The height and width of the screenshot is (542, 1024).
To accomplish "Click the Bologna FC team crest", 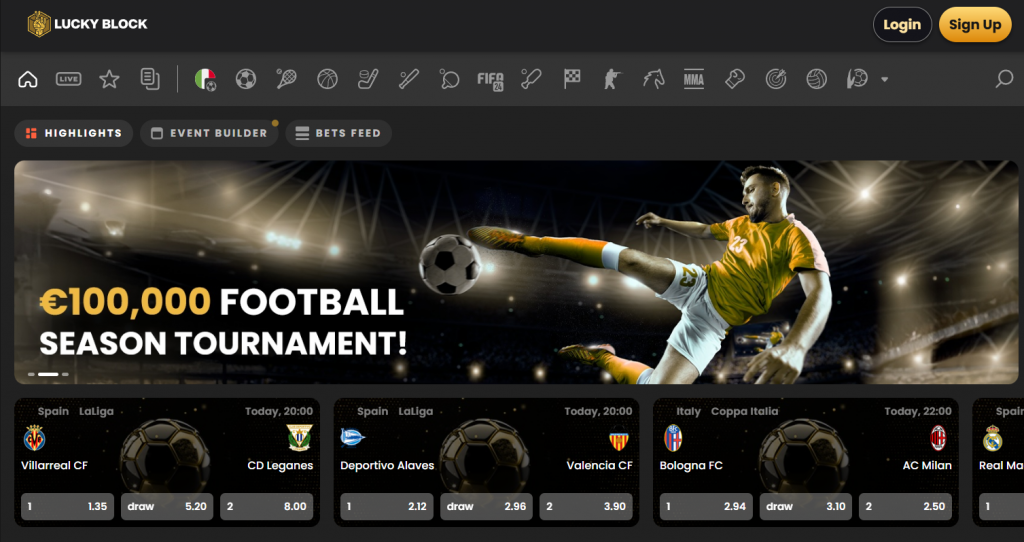I will [x=673, y=438].
